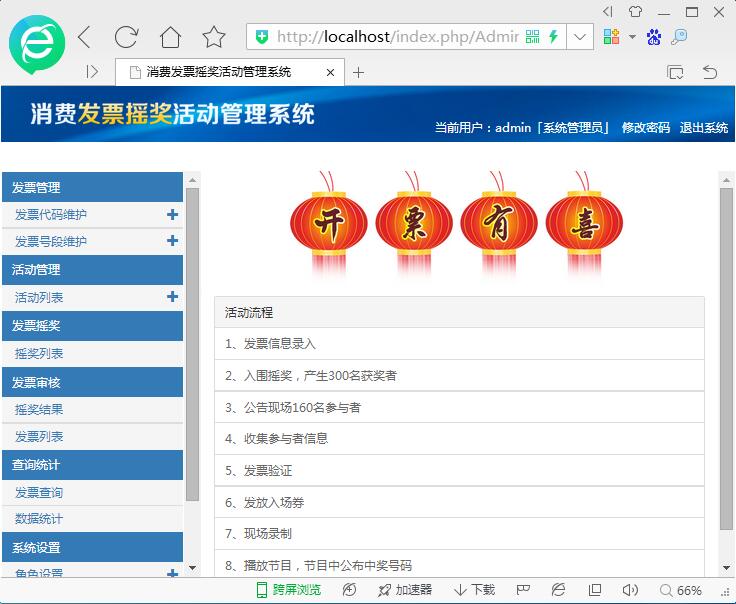The image size is (736, 604).
Task: Click the 修改密码 link
Action: tap(645, 128)
